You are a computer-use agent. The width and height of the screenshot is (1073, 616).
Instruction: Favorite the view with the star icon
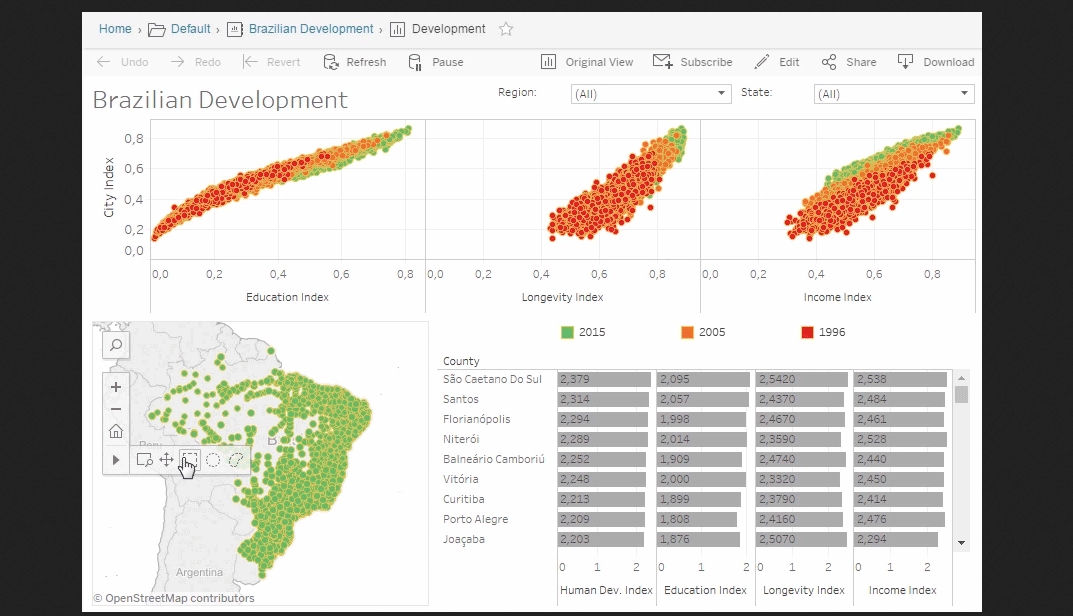506,29
